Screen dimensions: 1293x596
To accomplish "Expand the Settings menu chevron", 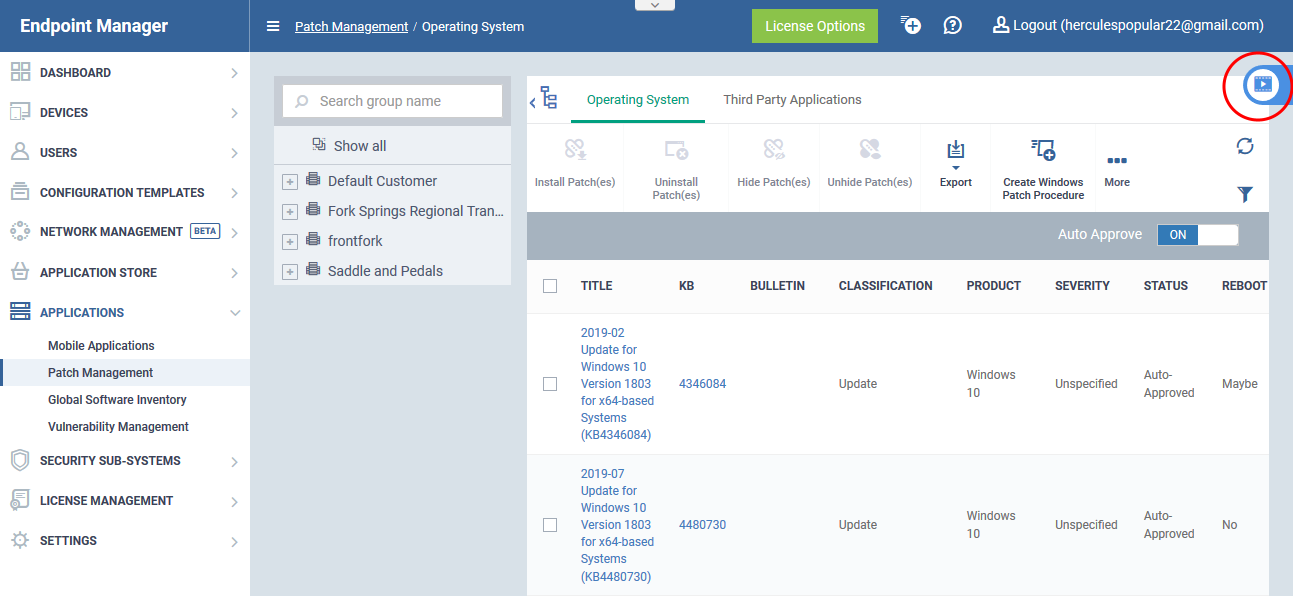I will [x=234, y=541].
